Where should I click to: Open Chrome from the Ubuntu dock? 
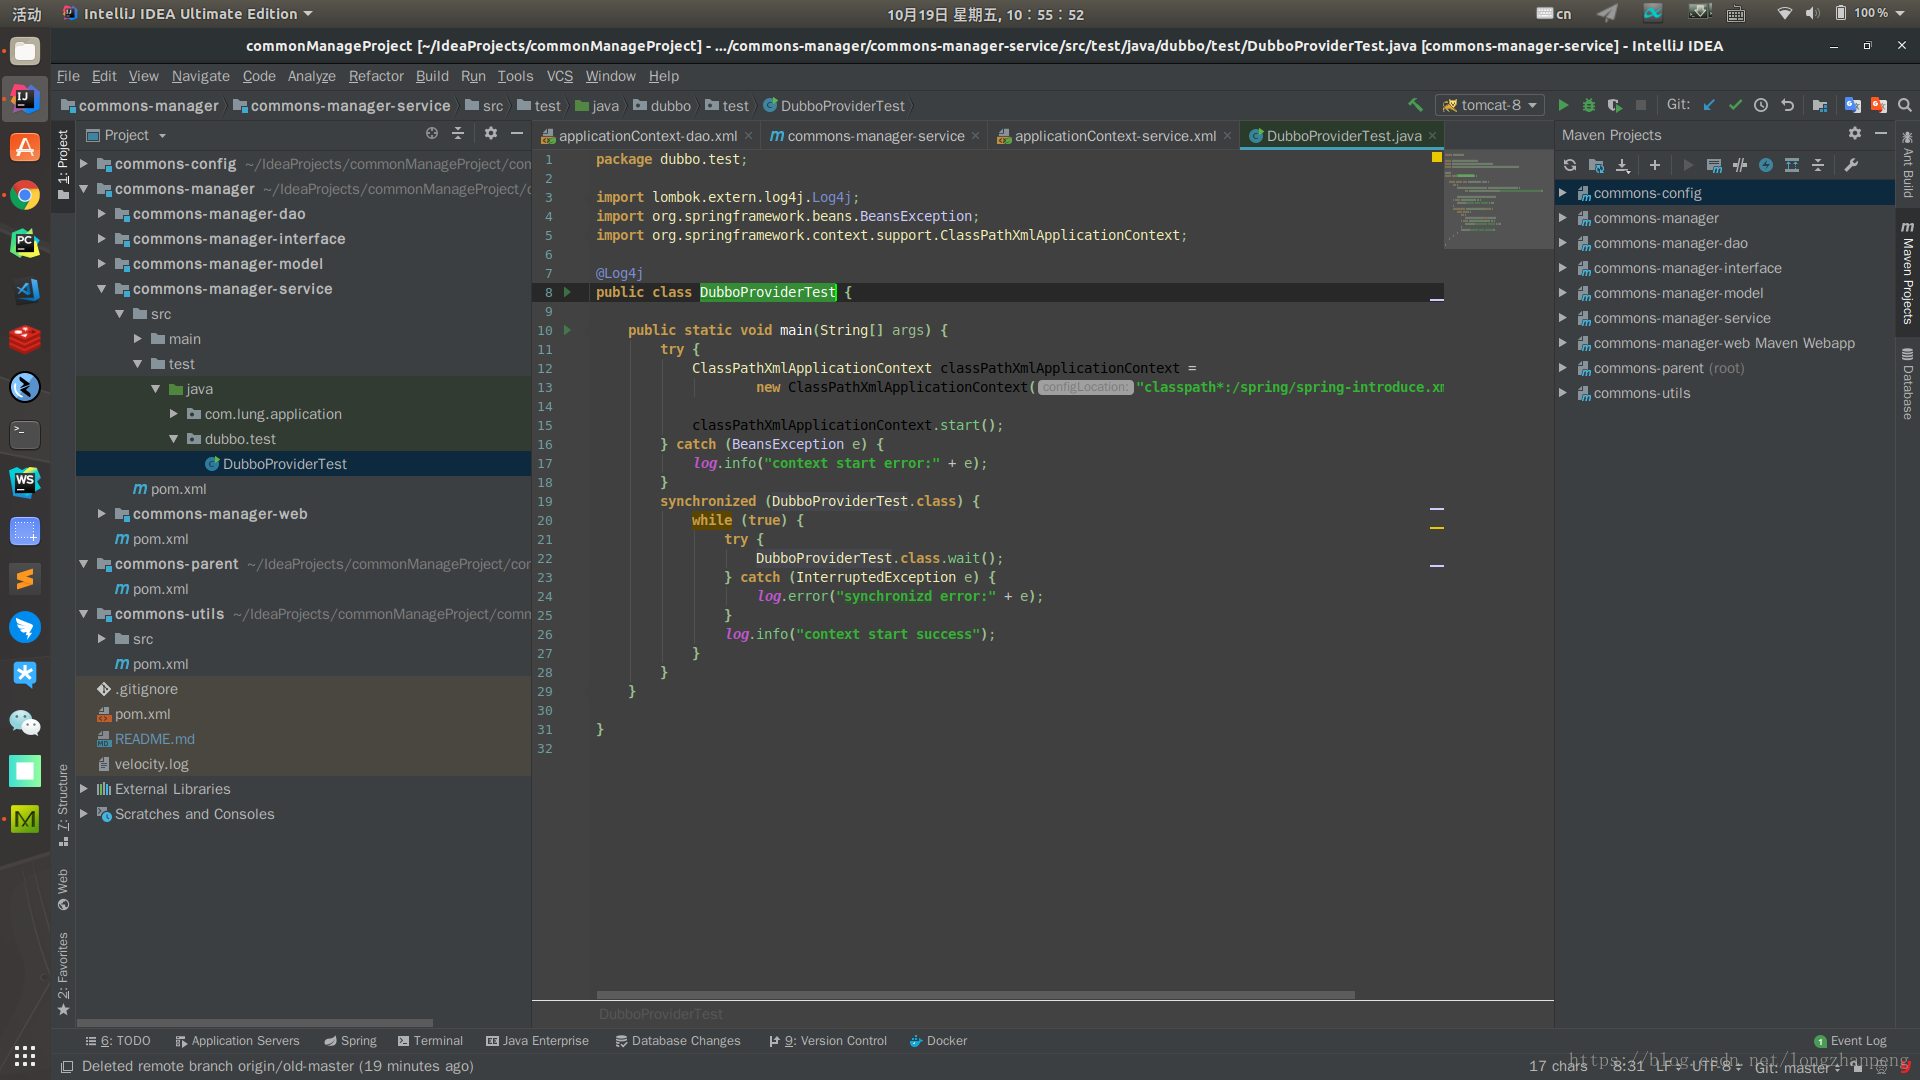point(25,195)
